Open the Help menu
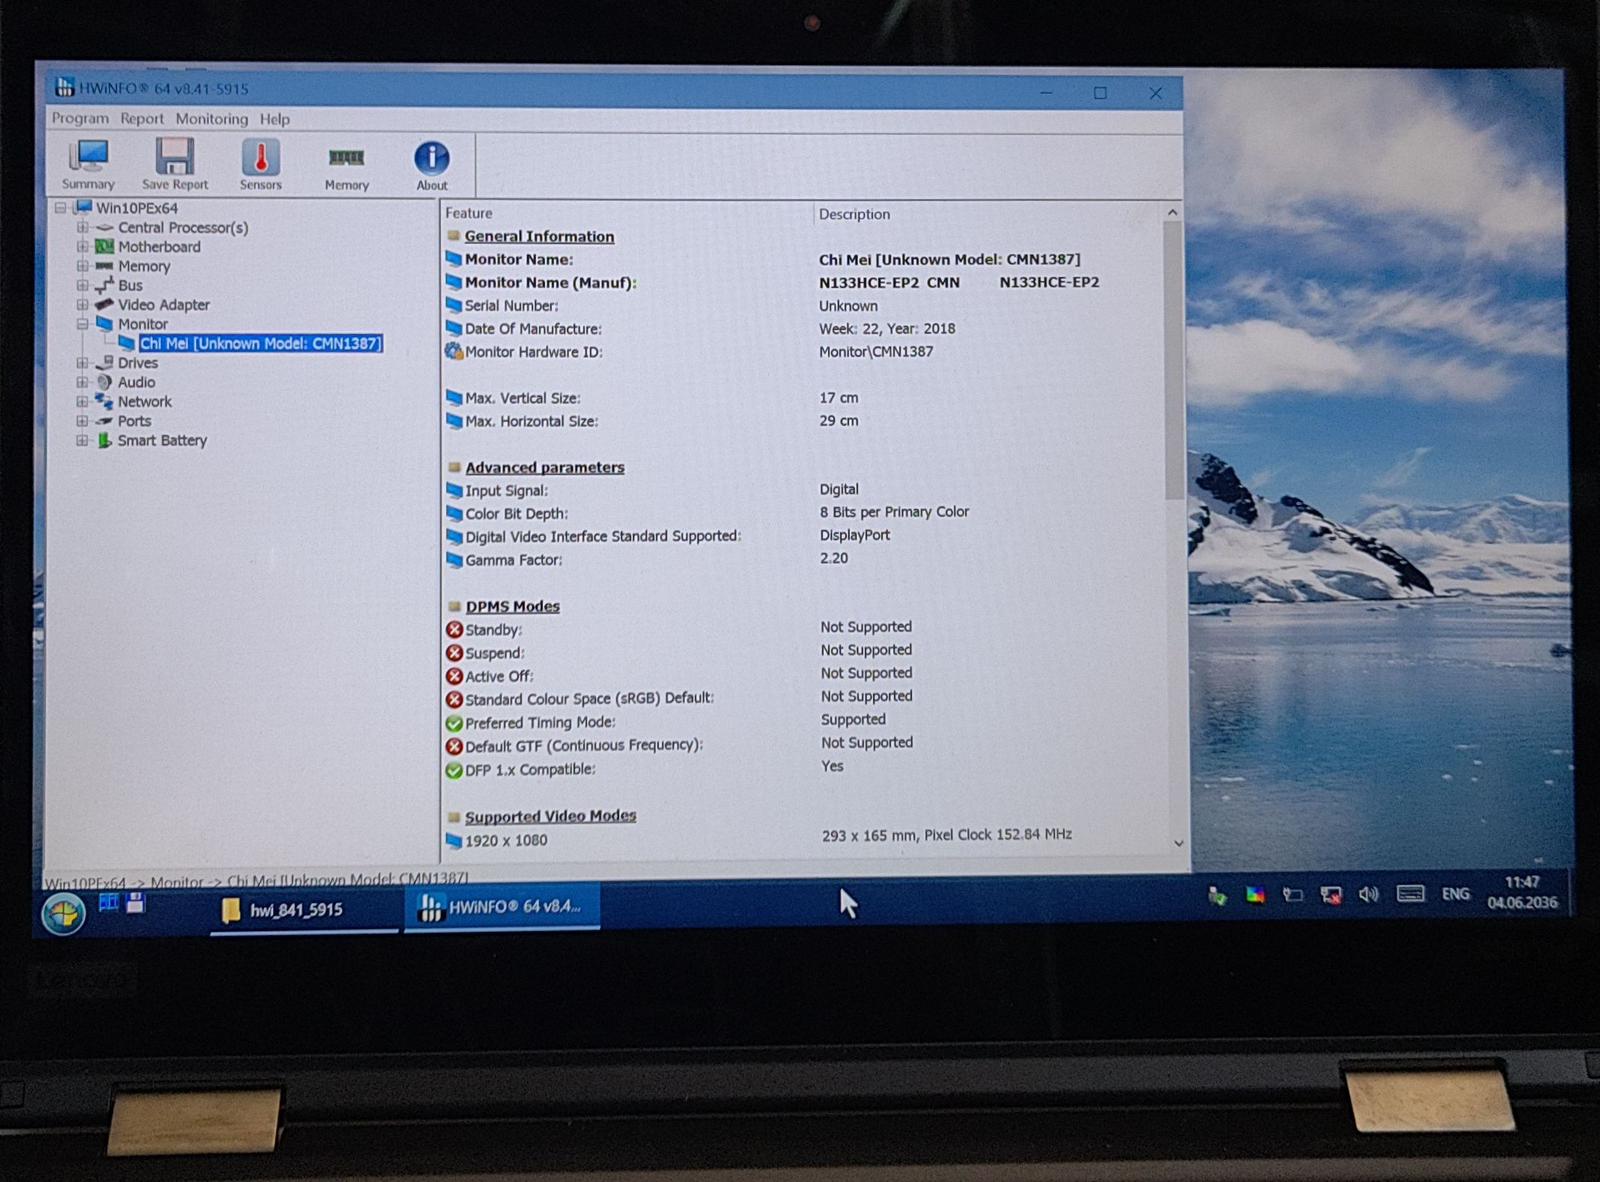This screenshot has width=1600, height=1182. click(x=275, y=119)
